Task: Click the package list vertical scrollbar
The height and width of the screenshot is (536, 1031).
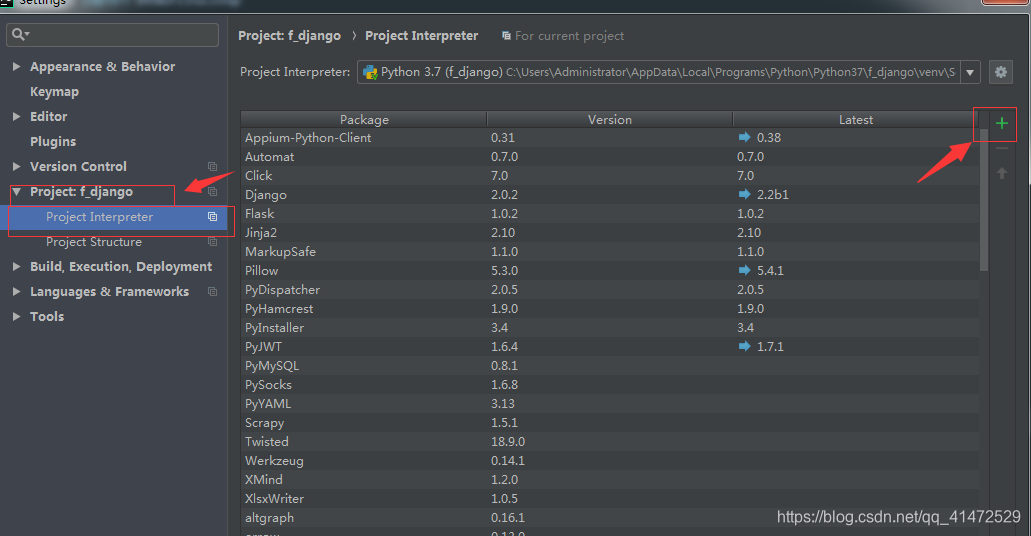Action: coord(984,200)
